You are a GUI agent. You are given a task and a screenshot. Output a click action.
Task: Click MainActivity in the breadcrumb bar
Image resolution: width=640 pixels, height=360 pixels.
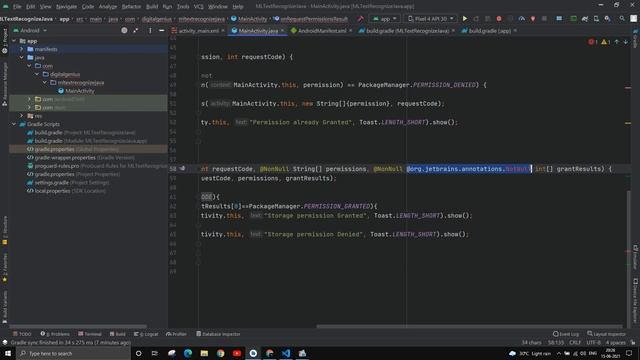(252, 19)
